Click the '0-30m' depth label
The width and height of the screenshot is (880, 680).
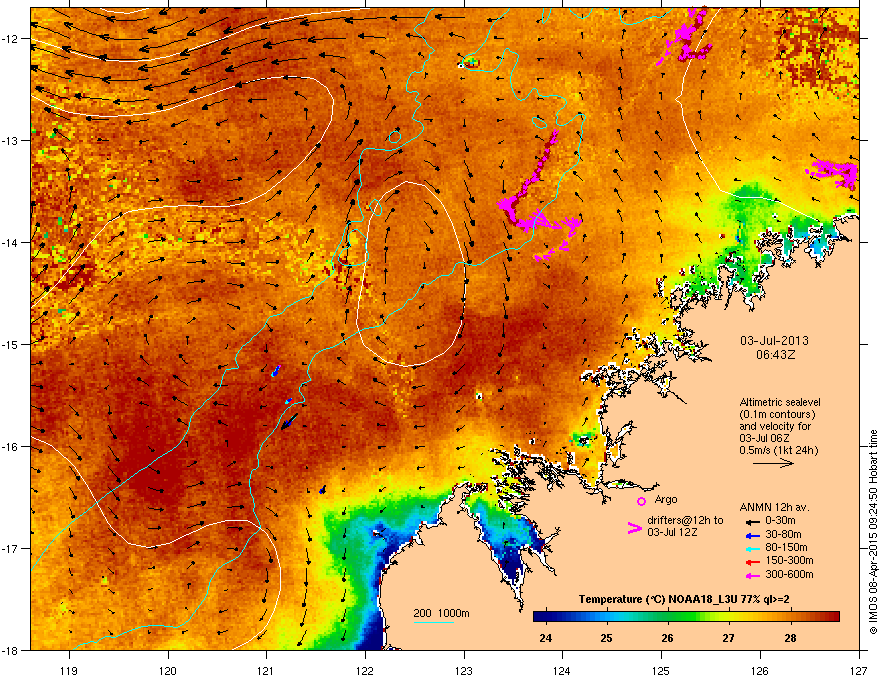(x=781, y=521)
